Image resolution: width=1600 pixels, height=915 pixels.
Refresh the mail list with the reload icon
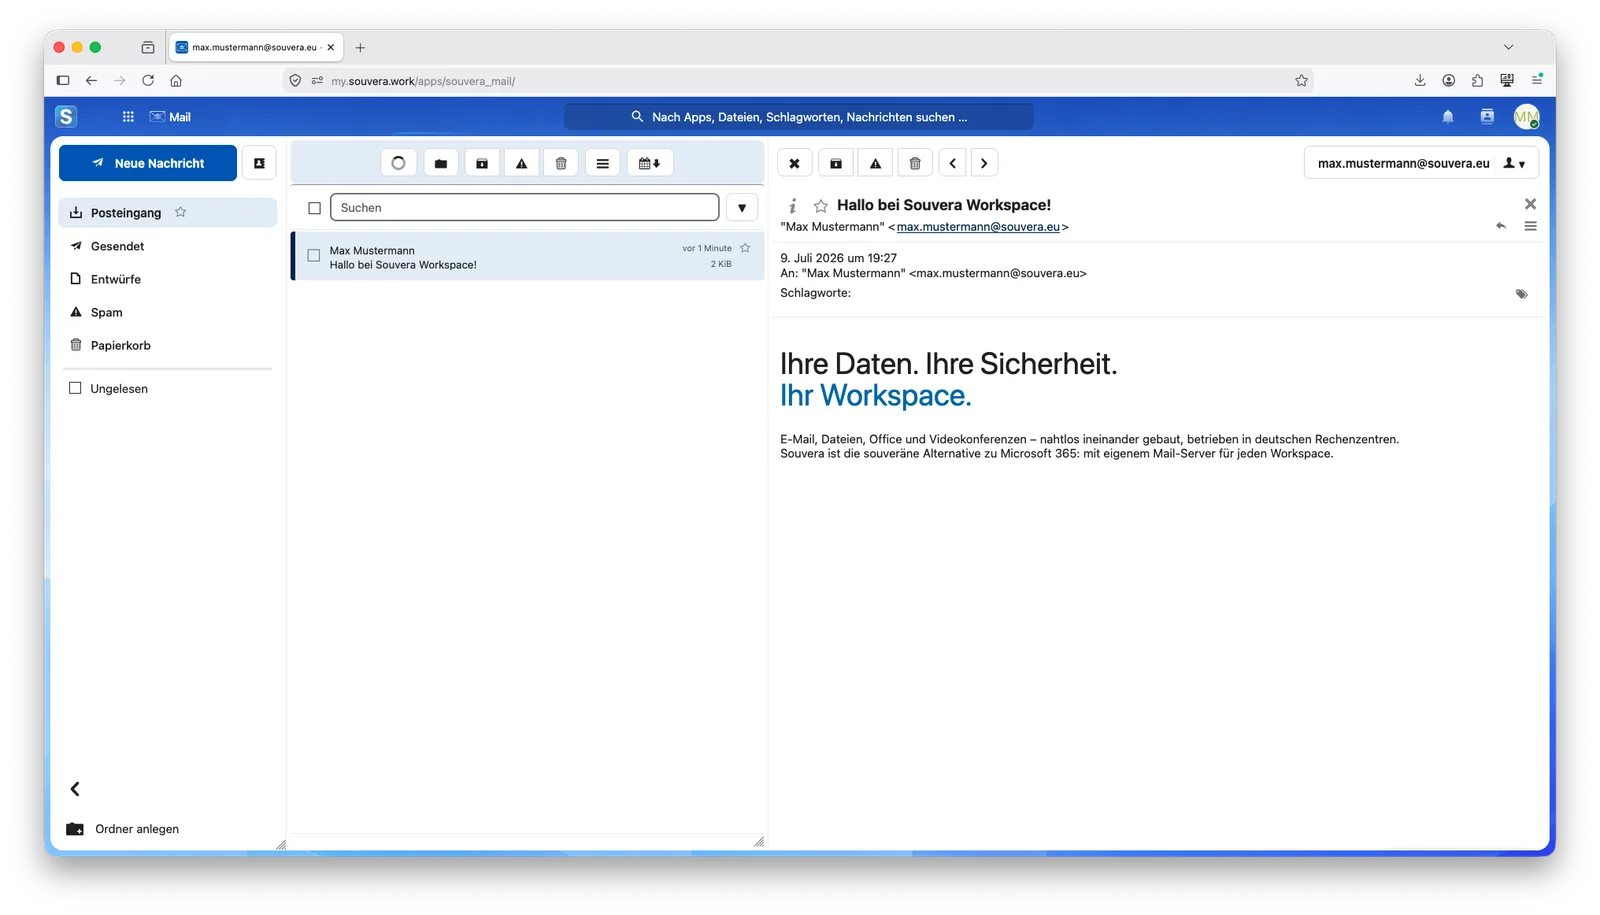(398, 163)
